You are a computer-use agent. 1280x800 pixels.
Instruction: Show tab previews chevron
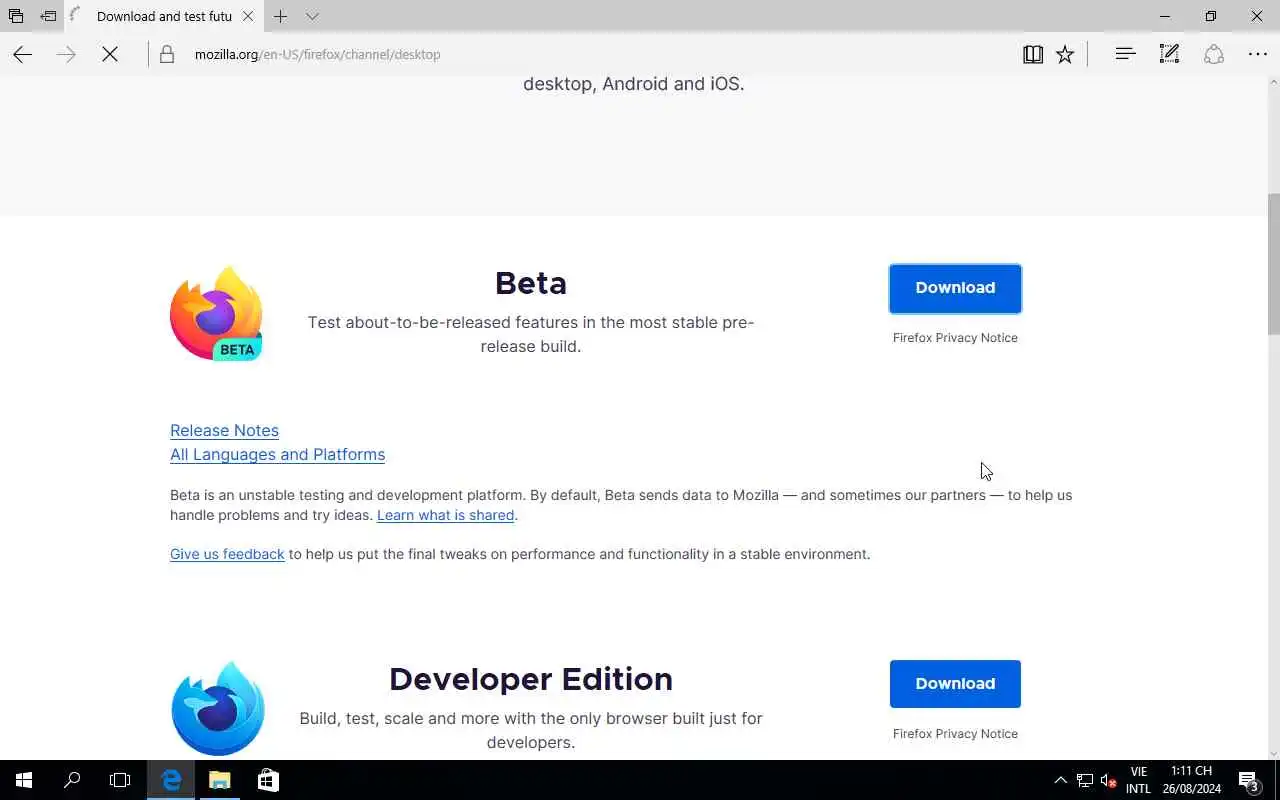pyautogui.click(x=312, y=16)
